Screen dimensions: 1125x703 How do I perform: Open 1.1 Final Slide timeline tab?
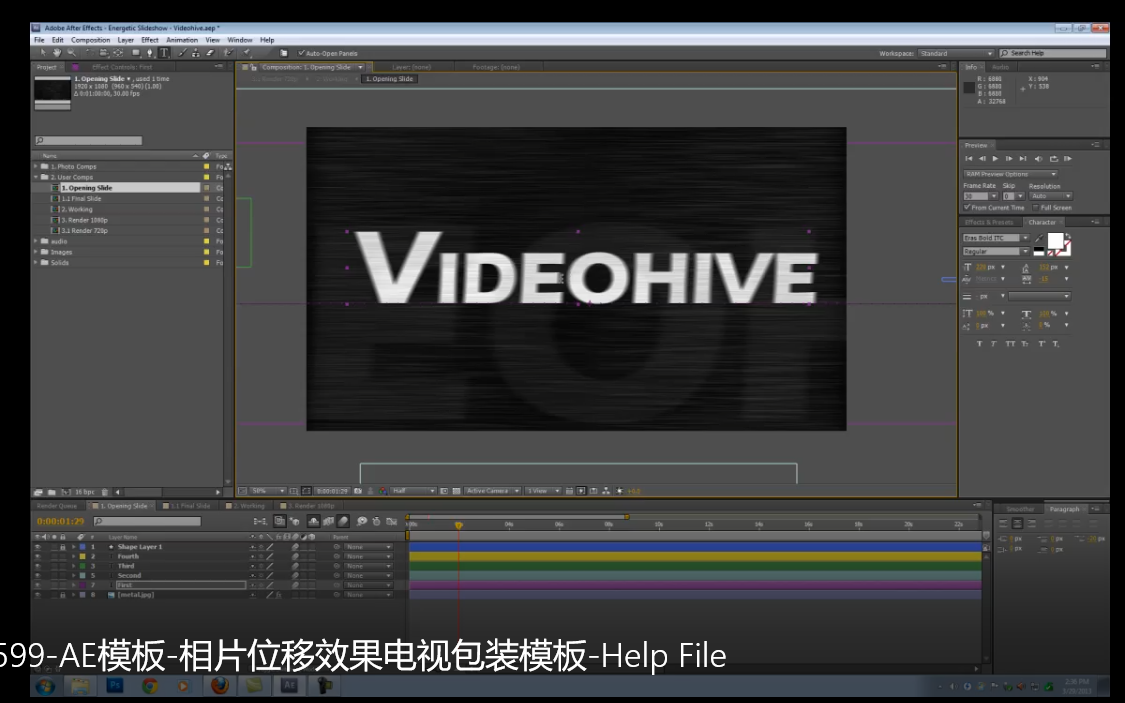(190, 506)
